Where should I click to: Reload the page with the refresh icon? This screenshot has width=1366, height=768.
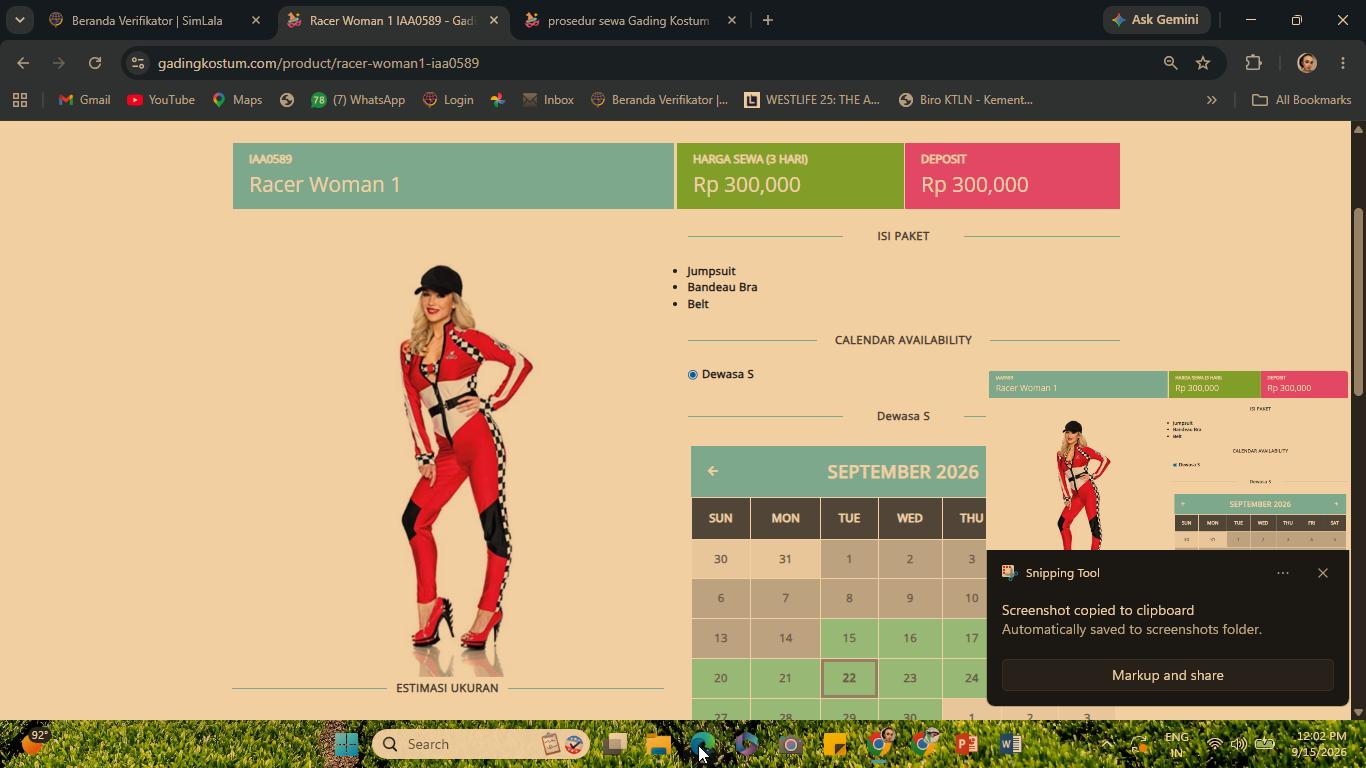tap(95, 63)
